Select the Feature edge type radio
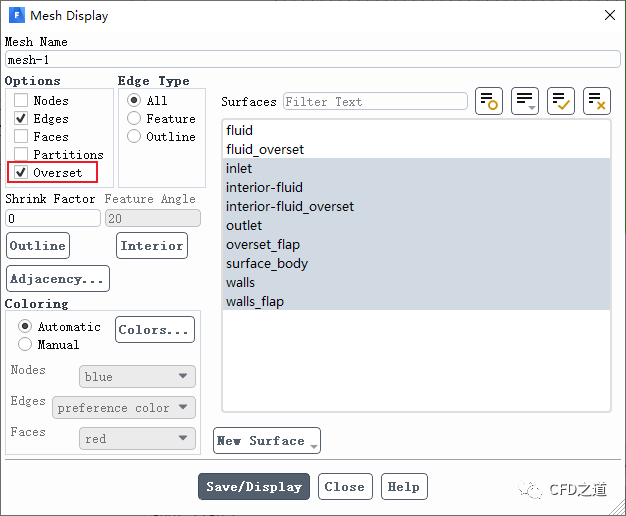Image resolution: width=626 pixels, height=516 pixels. (x=134, y=119)
